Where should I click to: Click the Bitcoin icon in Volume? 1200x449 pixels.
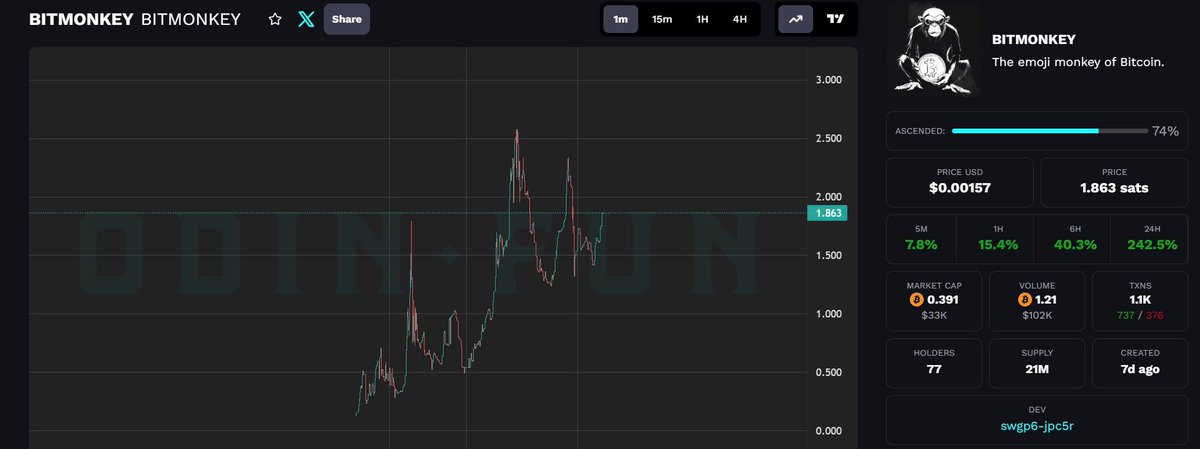(x=1025, y=300)
